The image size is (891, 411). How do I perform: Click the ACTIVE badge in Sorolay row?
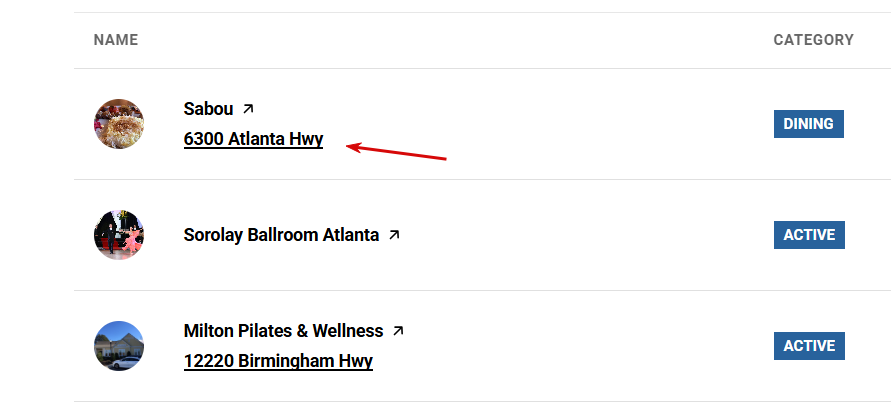[x=809, y=235]
